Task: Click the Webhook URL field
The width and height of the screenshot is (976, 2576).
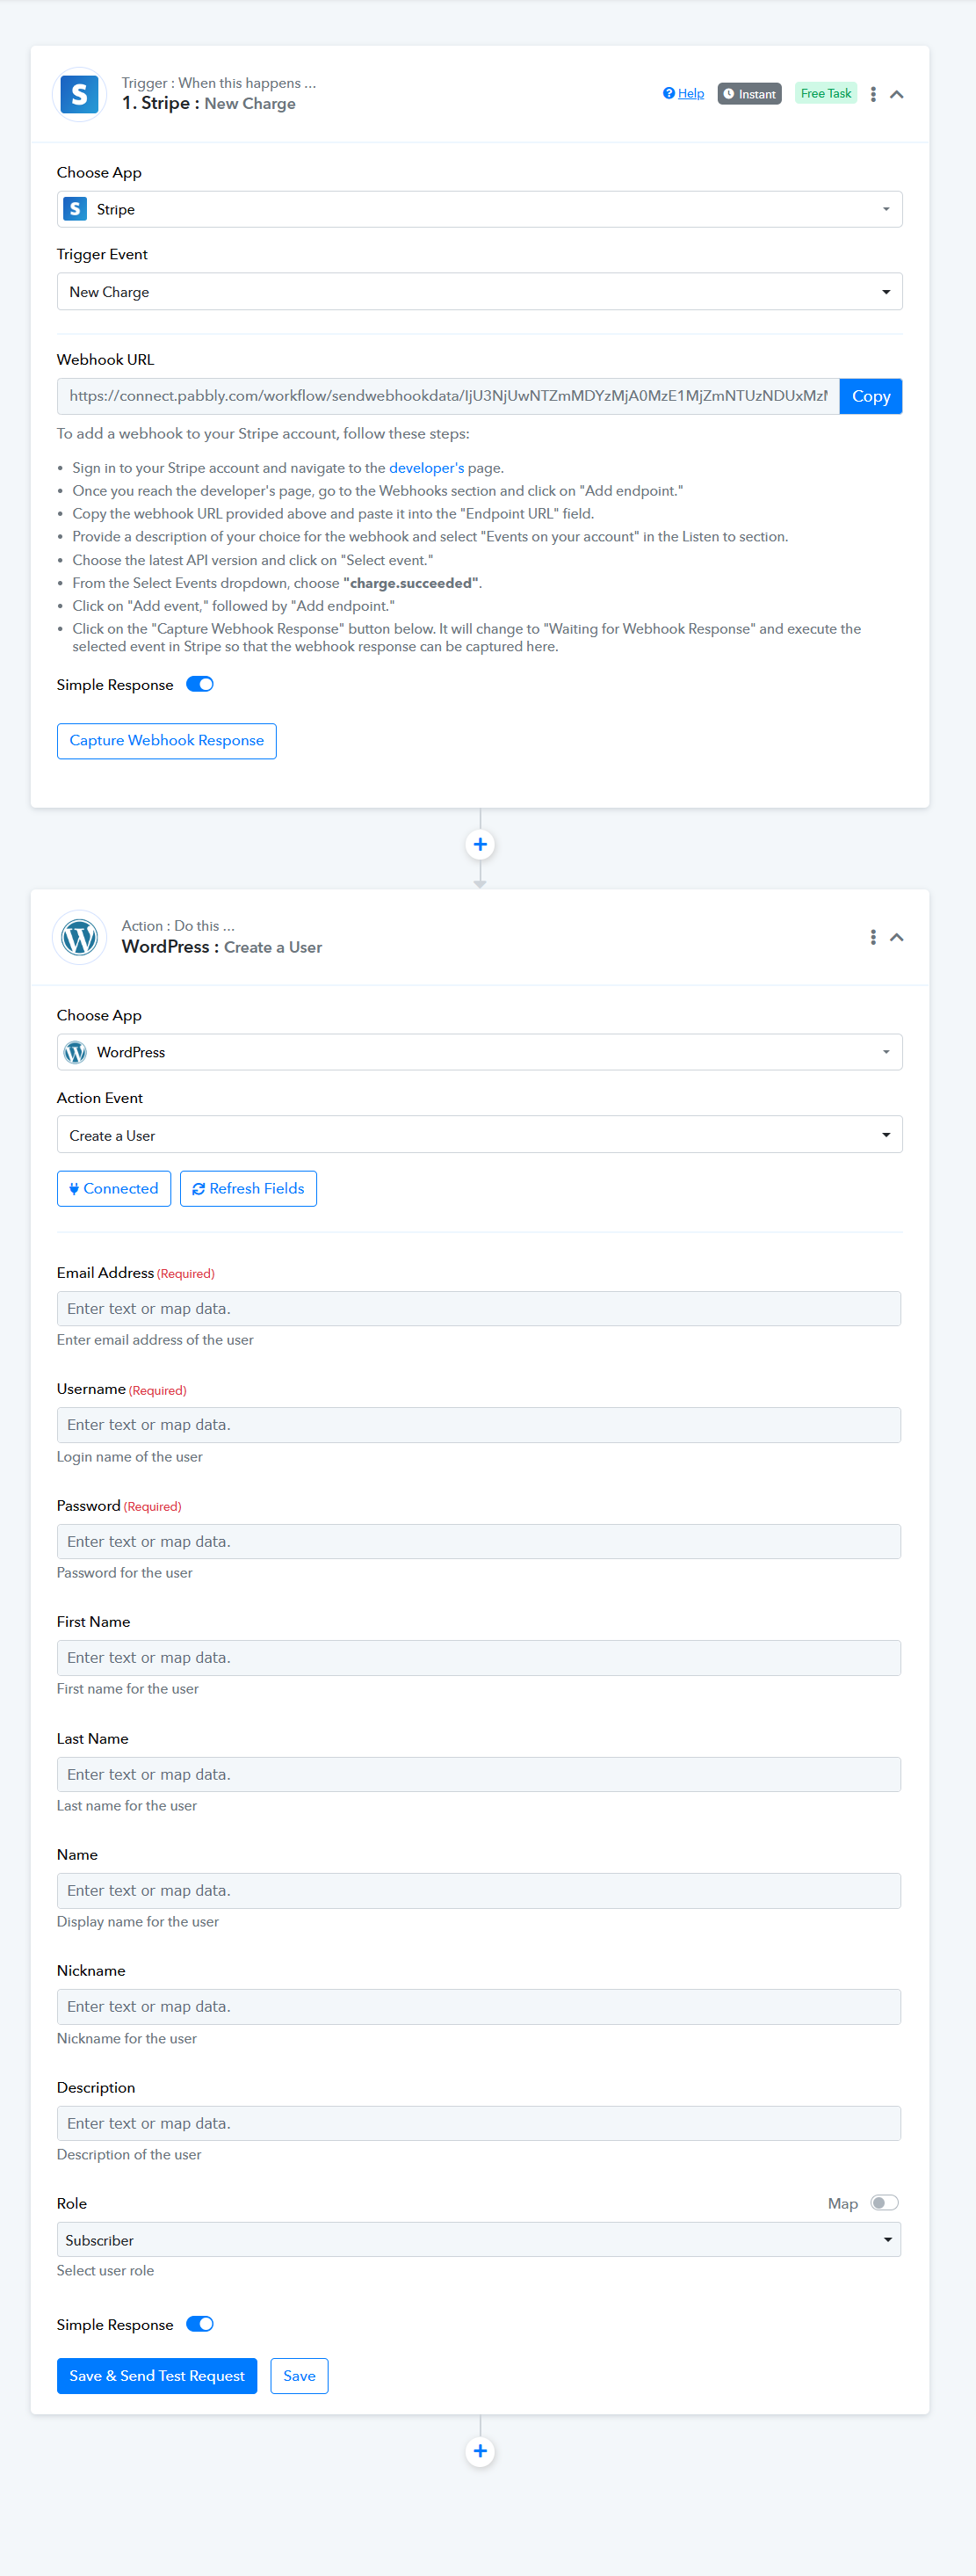Action: point(448,396)
